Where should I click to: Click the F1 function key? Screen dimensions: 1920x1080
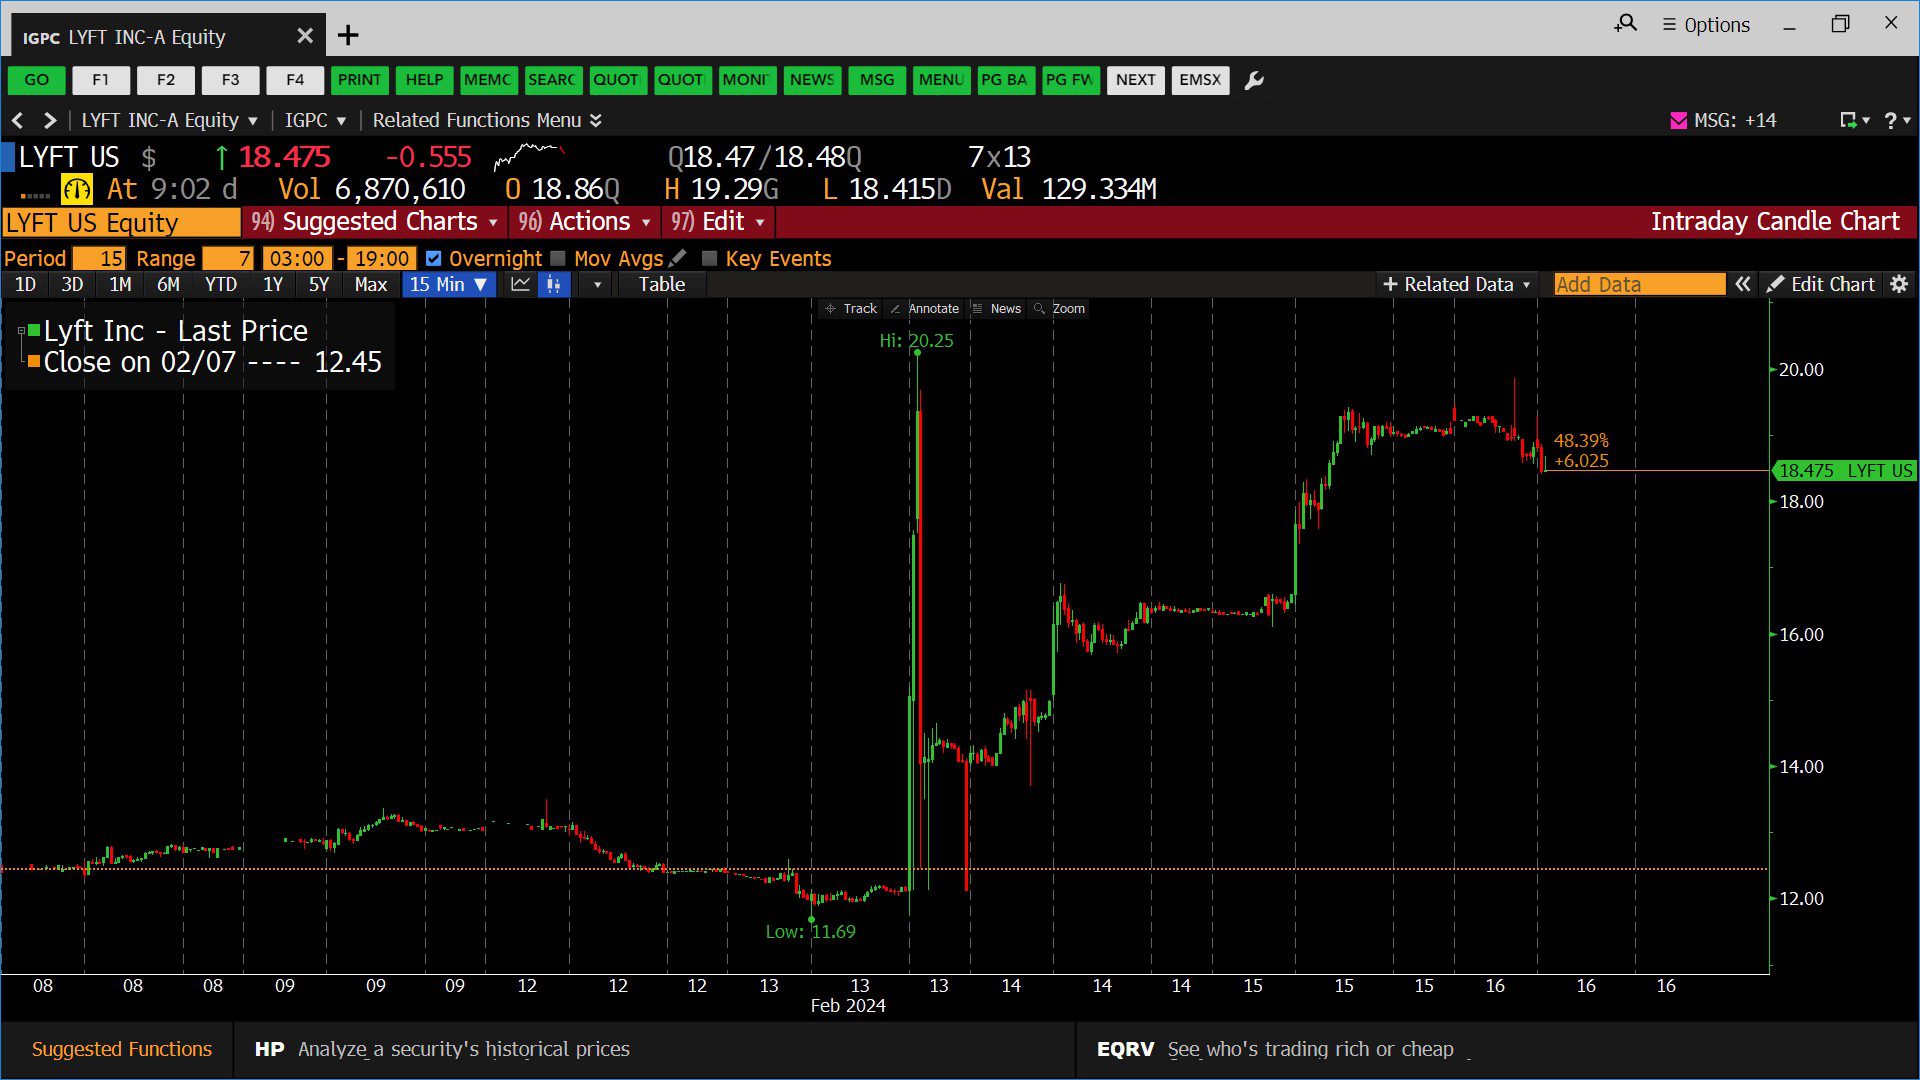[x=101, y=80]
